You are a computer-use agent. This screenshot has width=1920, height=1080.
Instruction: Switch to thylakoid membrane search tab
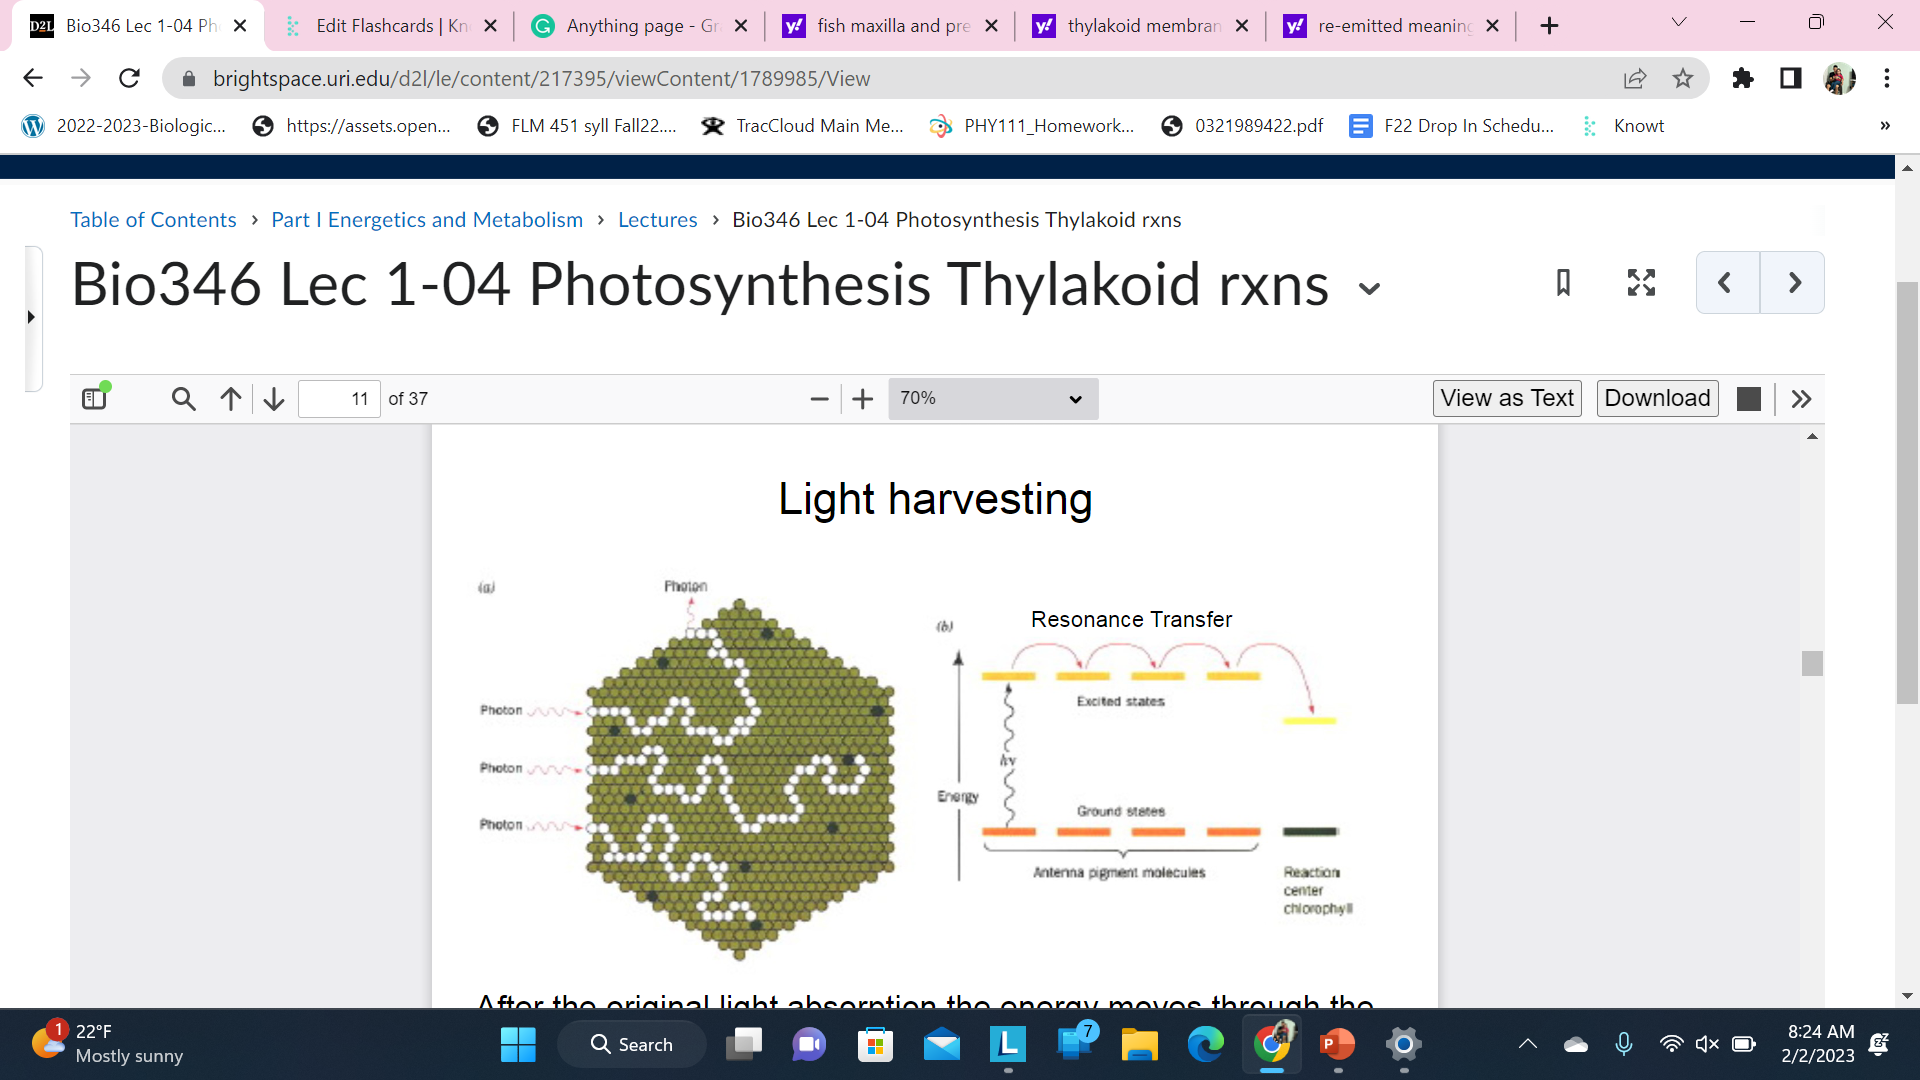tap(1142, 26)
